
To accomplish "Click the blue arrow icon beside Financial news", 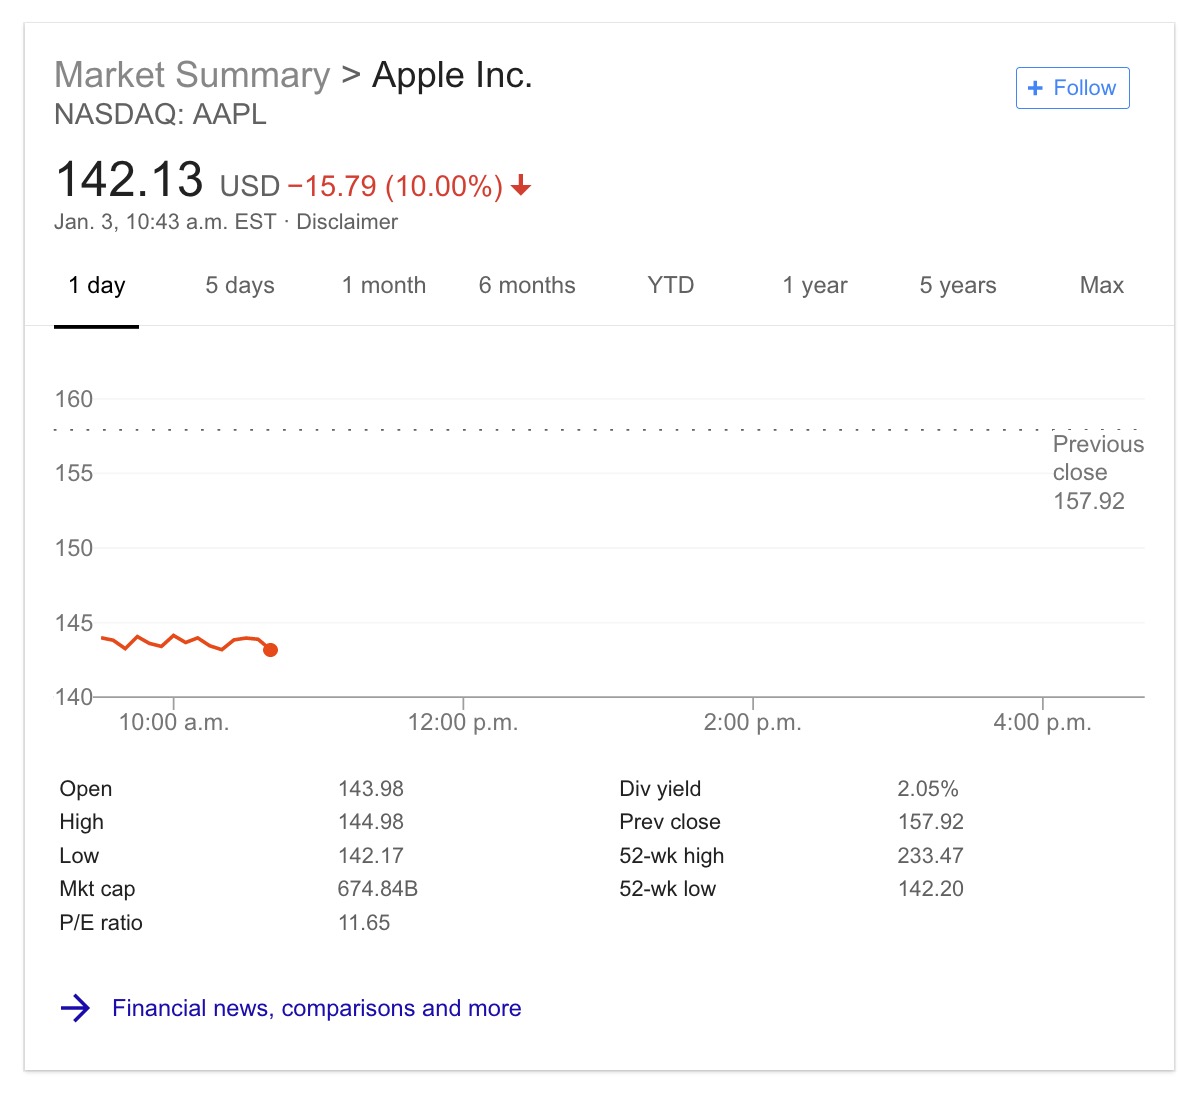I will click(75, 1008).
